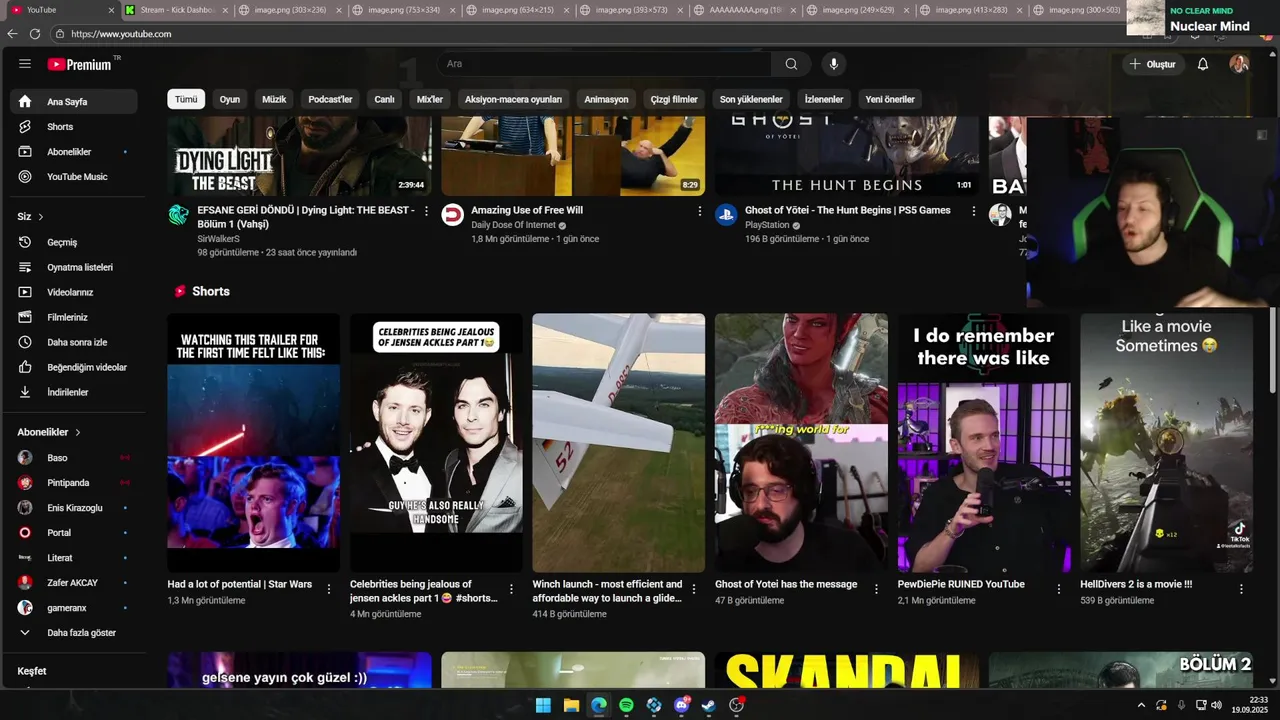Select the Son yüklenenler filter chip
The height and width of the screenshot is (720, 1280).
click(751, 99)
